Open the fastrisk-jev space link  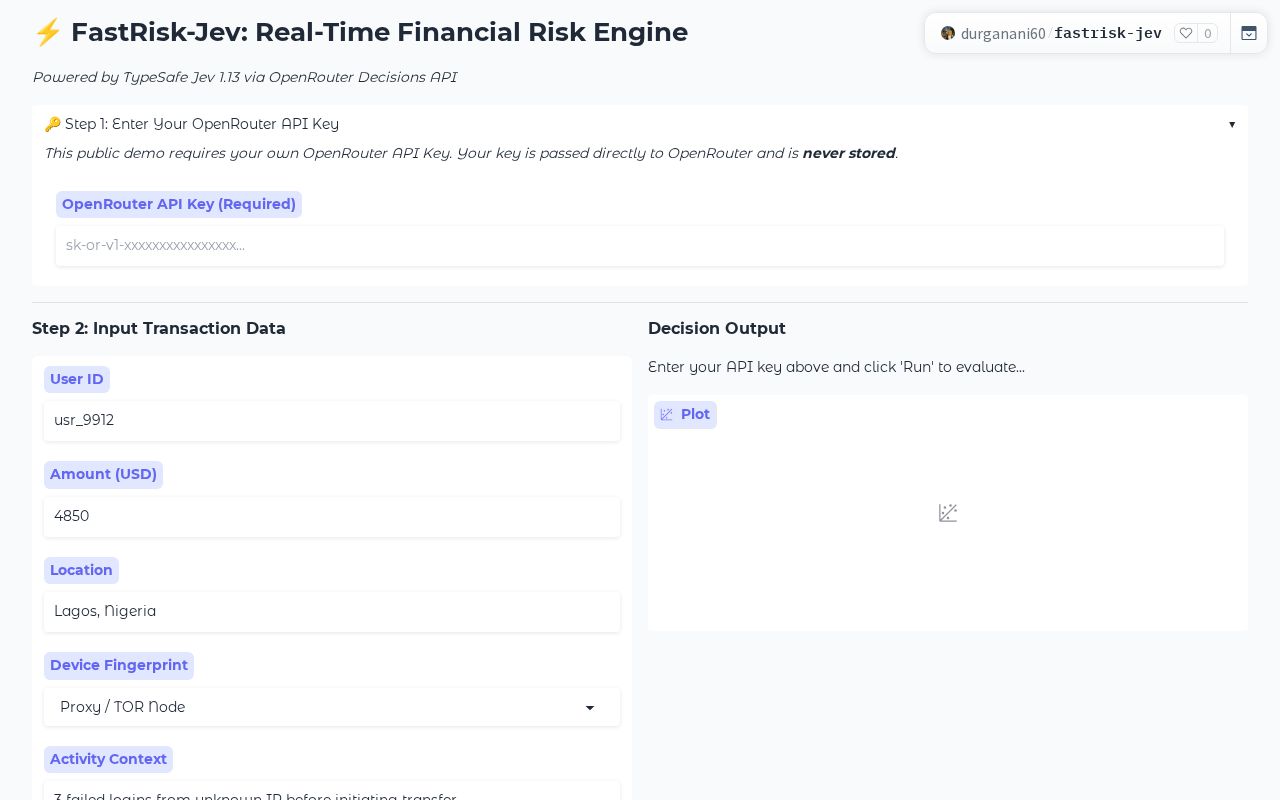tap(1108, 33)
